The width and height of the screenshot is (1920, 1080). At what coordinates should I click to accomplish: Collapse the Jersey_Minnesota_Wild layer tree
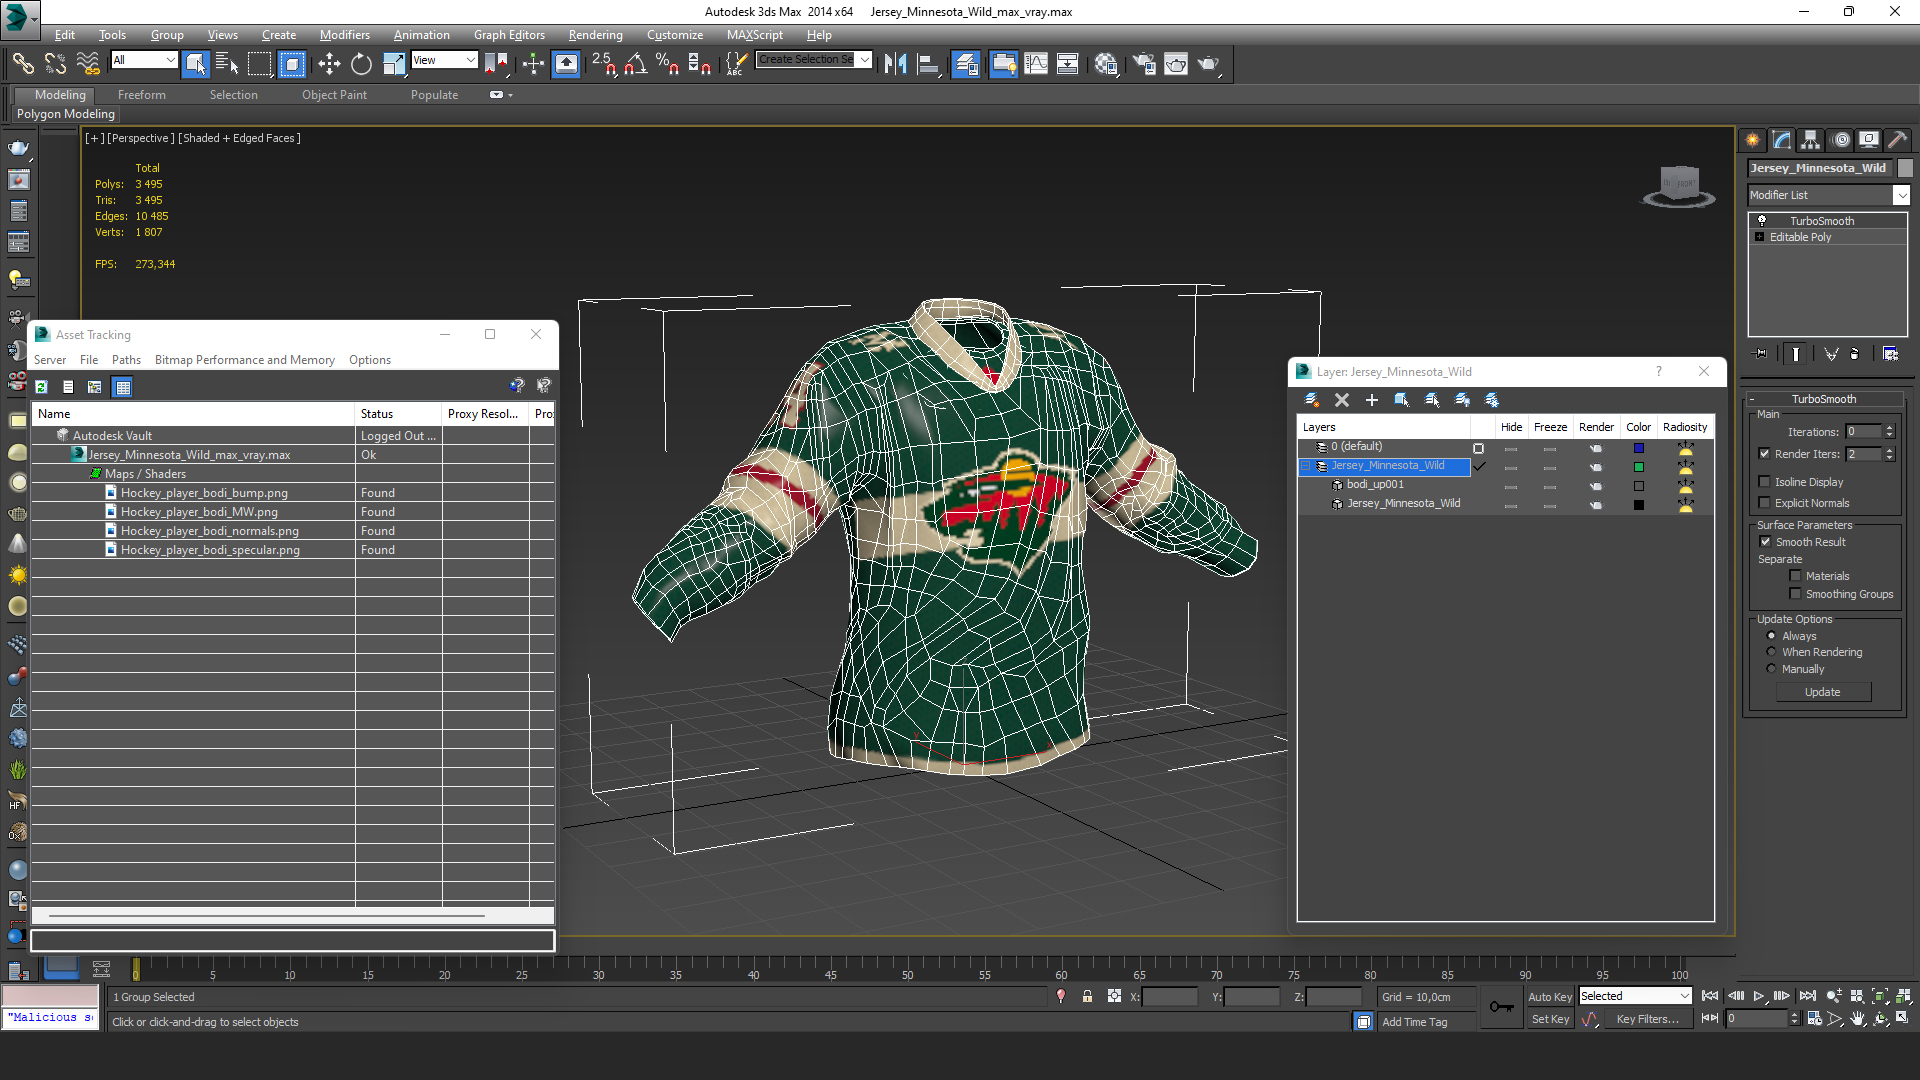1306,466
